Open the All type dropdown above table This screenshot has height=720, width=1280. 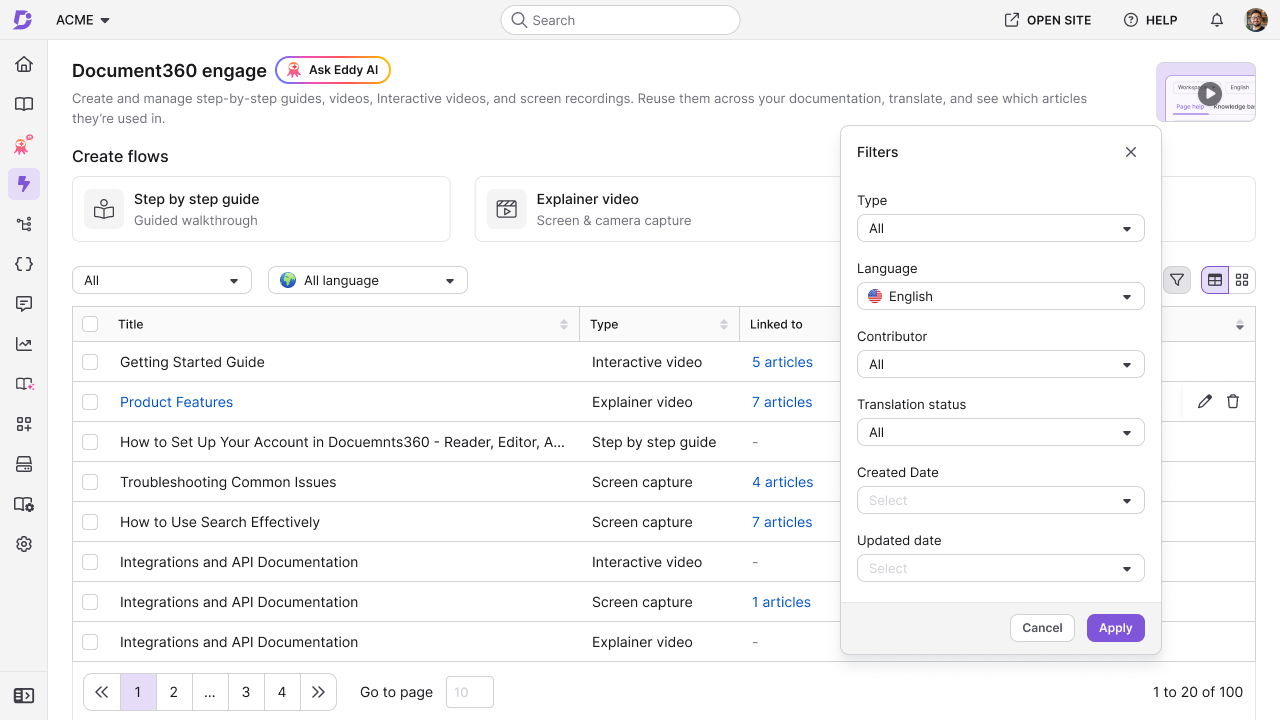[162, 280]
